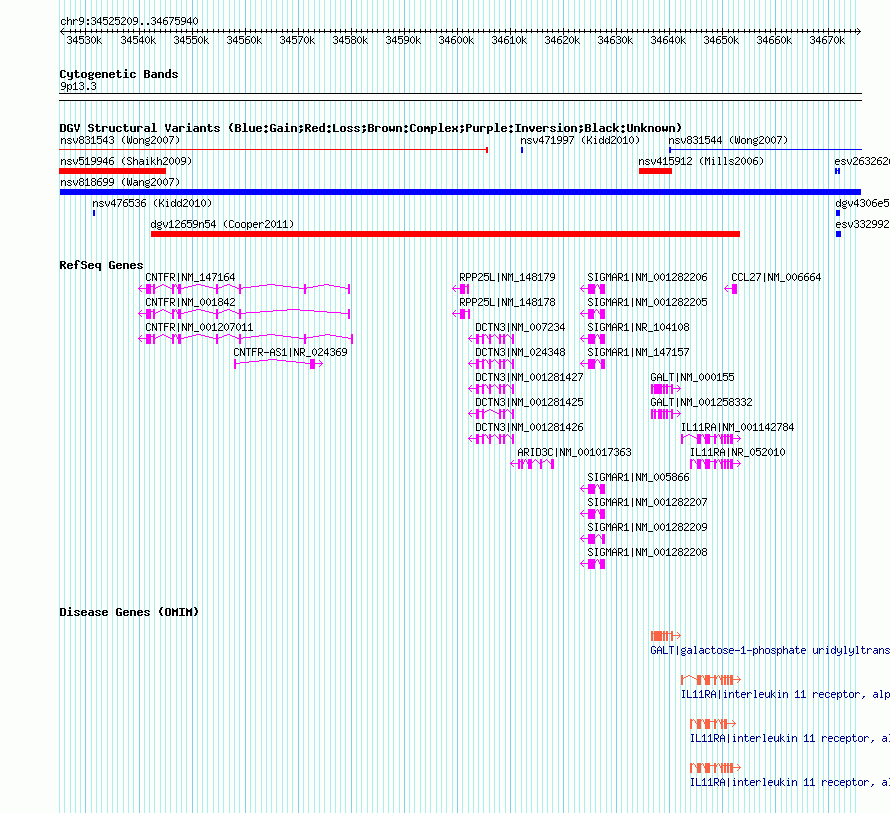Select the orange GALT OMIM gene glyph
This screenshot has width=890, height=813.
click(666, 636)
